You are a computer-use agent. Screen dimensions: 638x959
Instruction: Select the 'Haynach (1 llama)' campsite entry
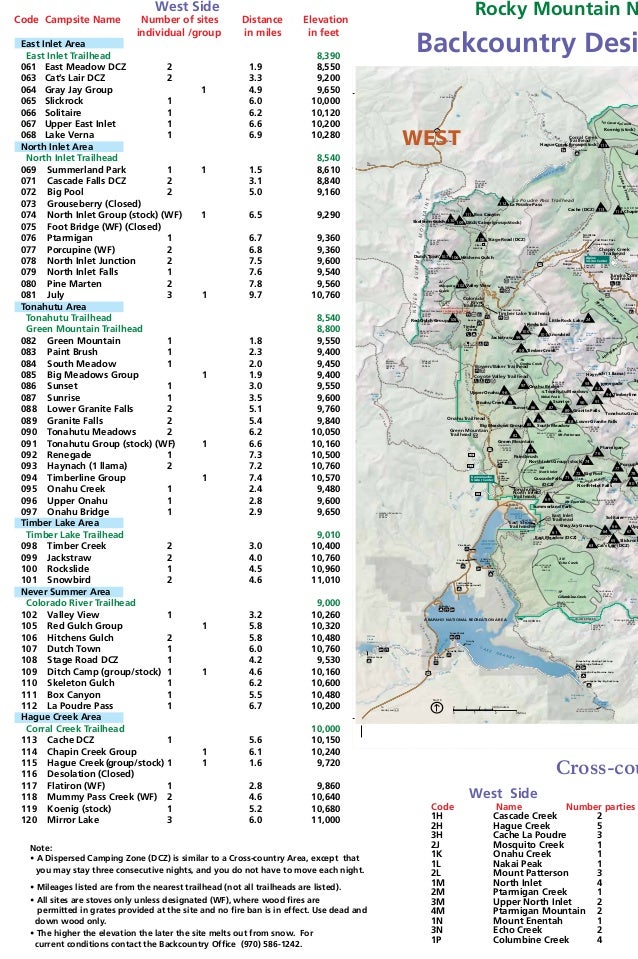87,465
